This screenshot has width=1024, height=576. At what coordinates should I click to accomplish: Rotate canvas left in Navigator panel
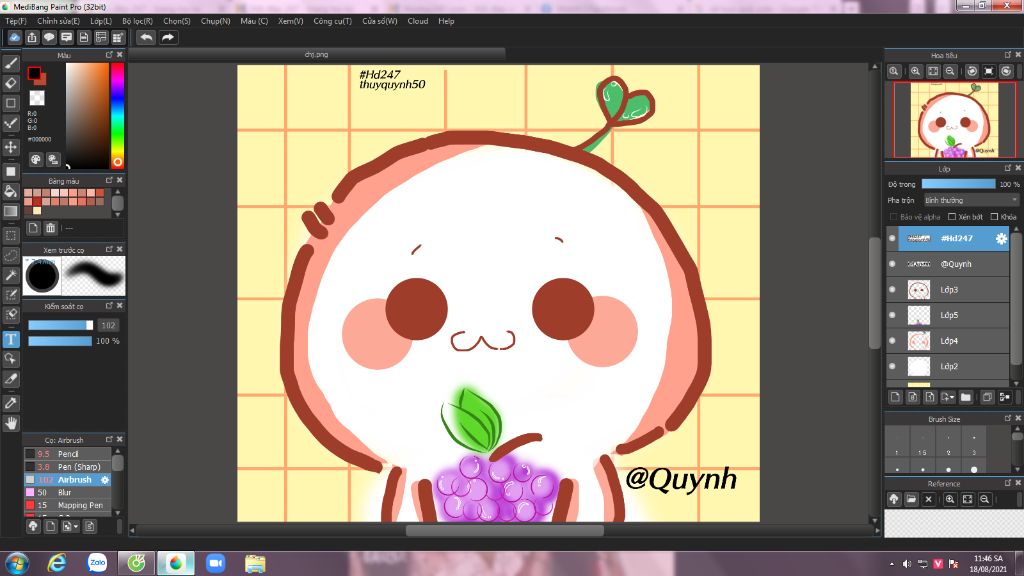(972, 71)
